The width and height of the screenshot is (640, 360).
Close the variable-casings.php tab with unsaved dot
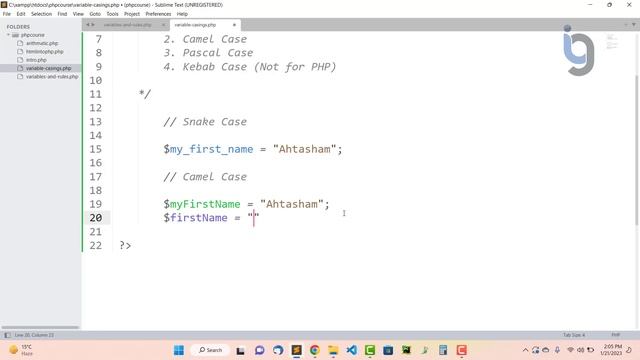tap(234, 25)
